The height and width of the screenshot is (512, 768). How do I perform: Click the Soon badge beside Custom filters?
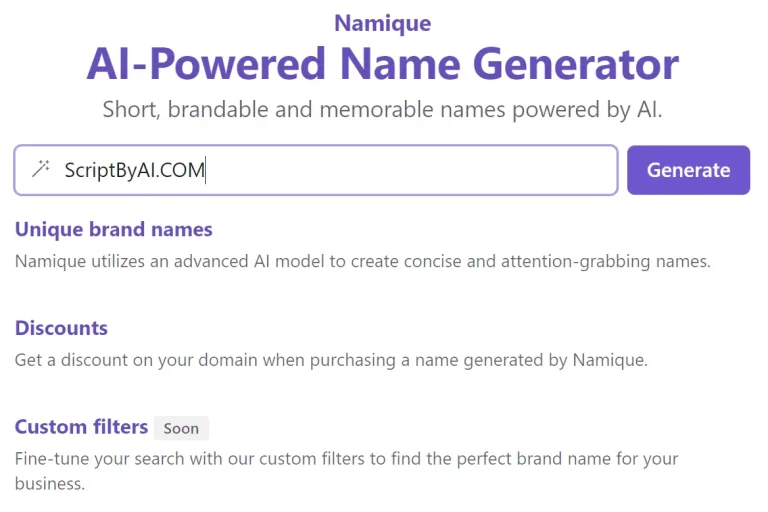pyautogui.click(x=181, y=428)
